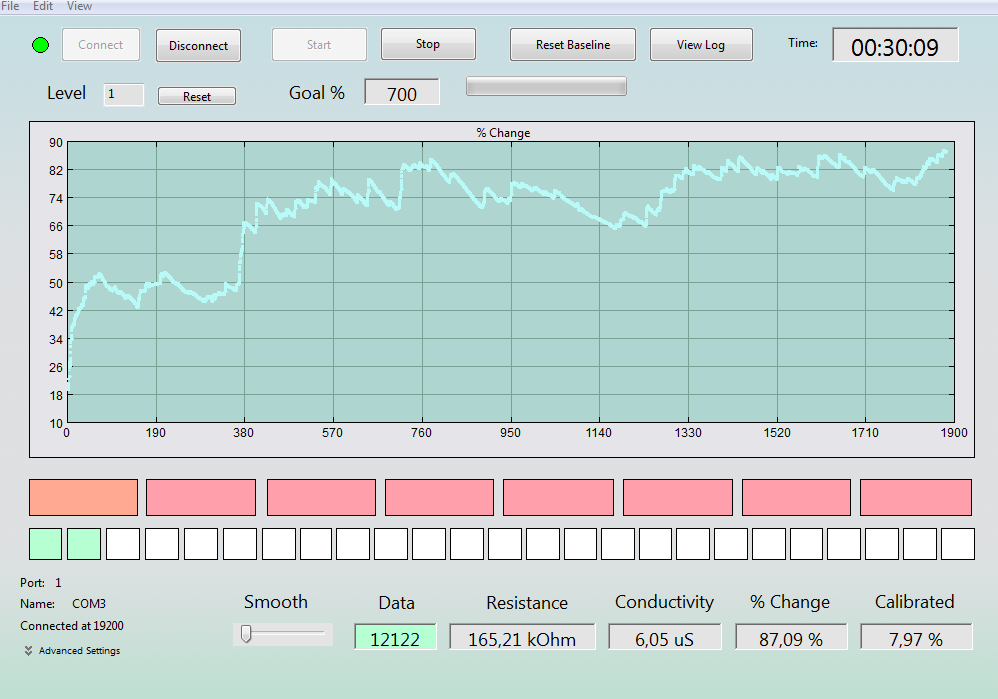
Task: Click the Connect button
Action: [101, 45]
